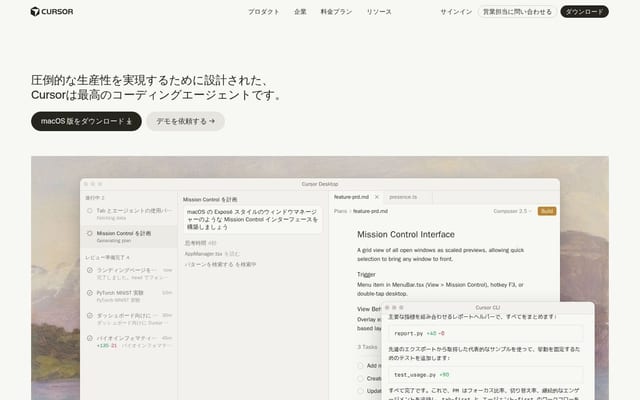Click the macOS の Exposé prompt message box
This screenshot has width=640, height=400.
point(252,220)
